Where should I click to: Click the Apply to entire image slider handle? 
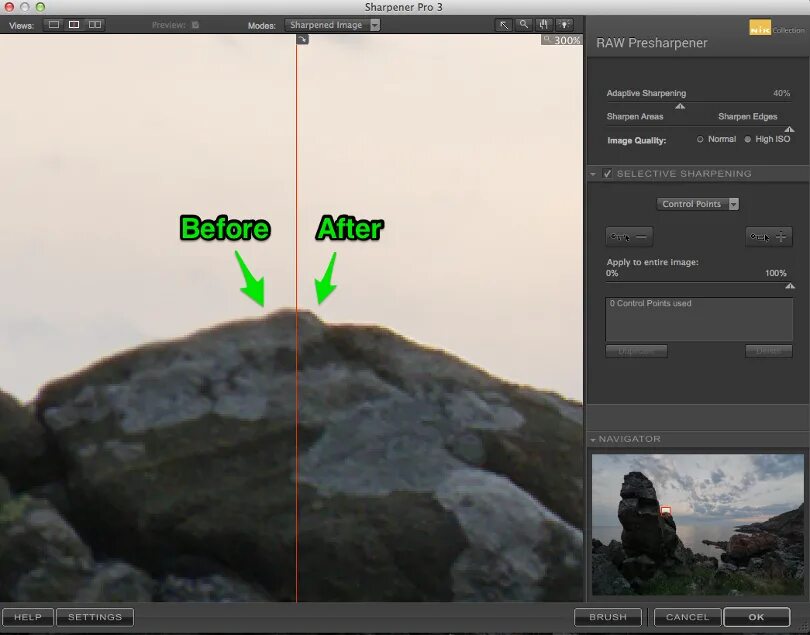[790, 286]
